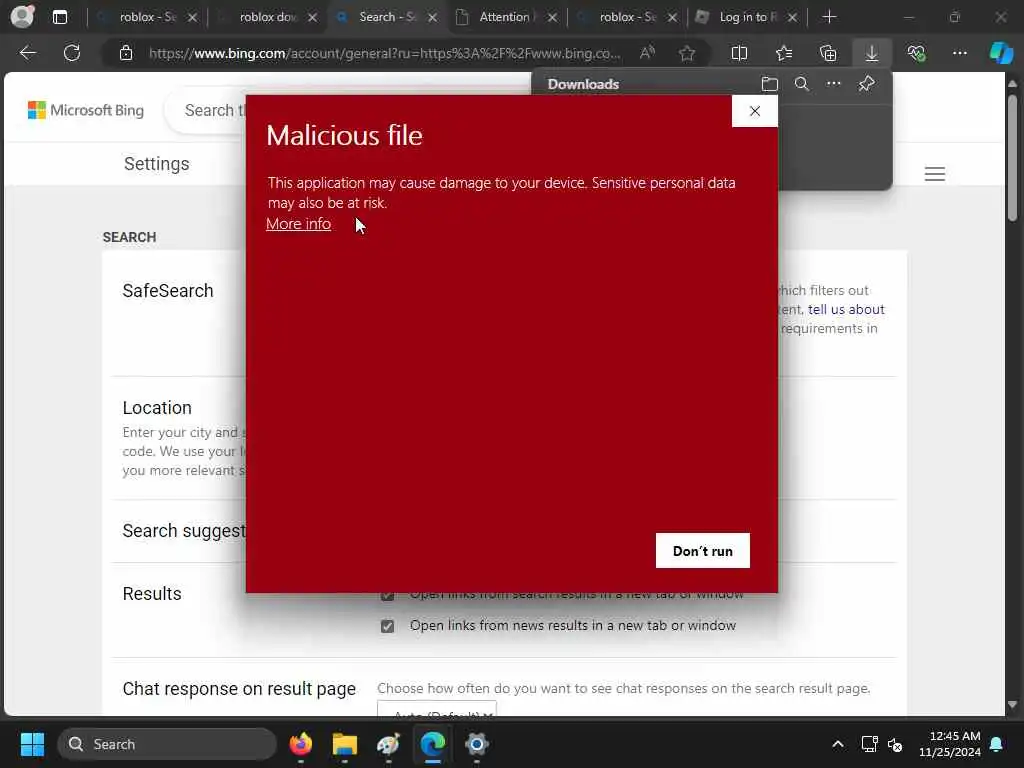1024x768 pixels.
Task: Open the clock and date flyout
Action: click(950, 744)
